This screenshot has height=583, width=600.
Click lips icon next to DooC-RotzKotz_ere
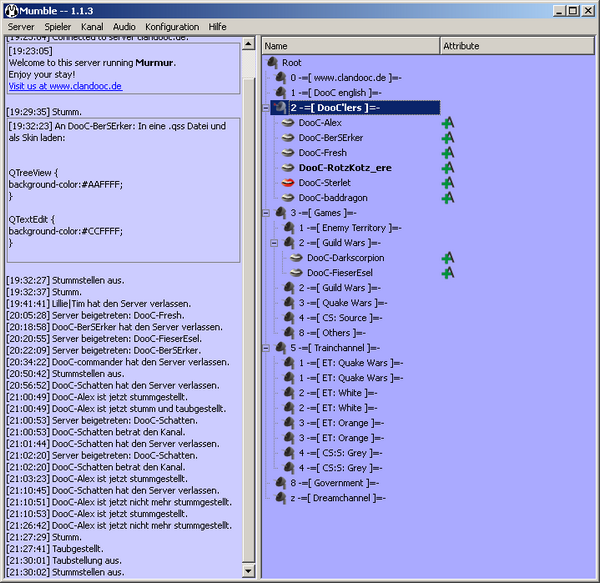click(288, 168)
